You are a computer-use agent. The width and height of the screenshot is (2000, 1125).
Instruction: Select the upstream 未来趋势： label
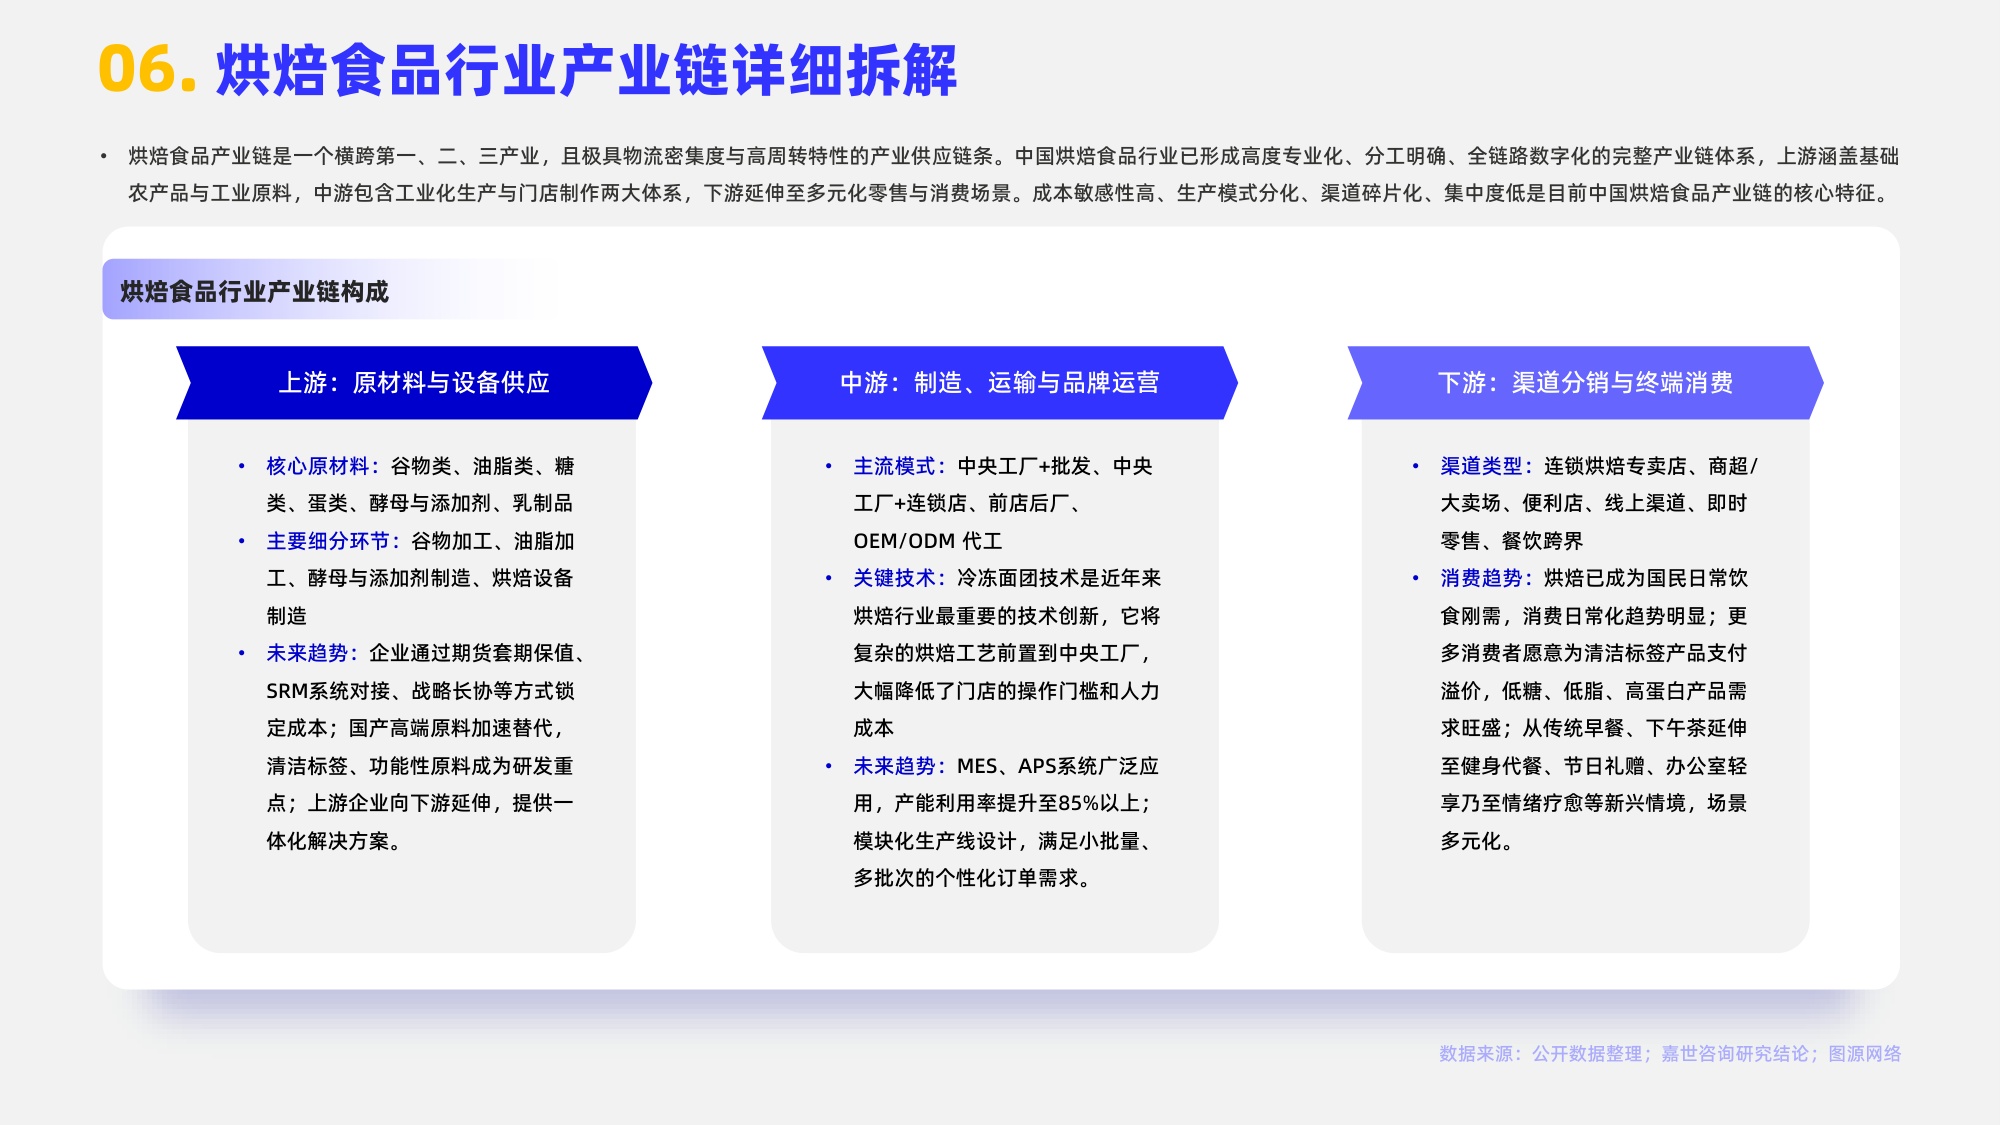(313, 653)
